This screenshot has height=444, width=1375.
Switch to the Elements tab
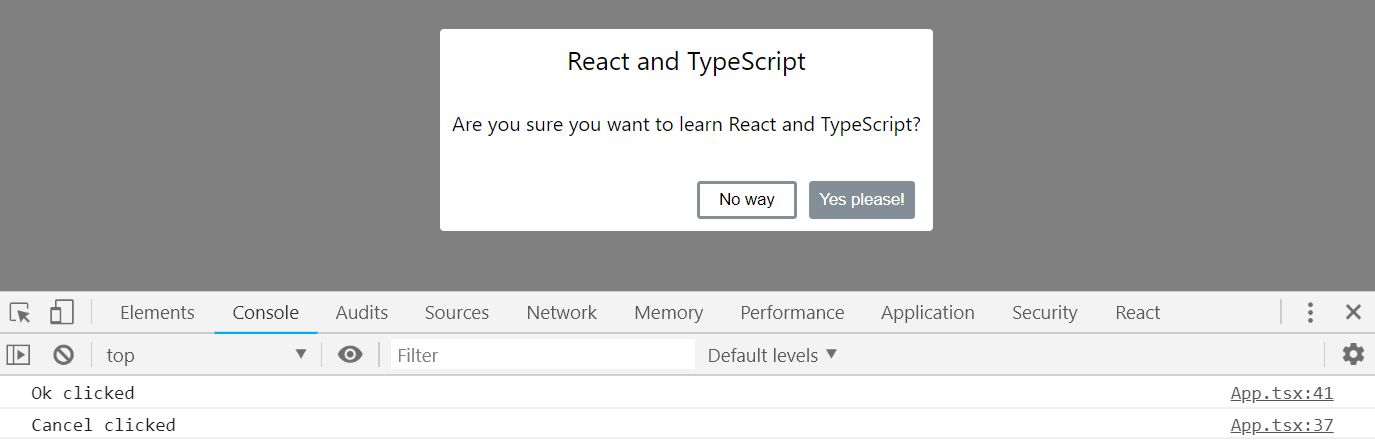[157, 313]
